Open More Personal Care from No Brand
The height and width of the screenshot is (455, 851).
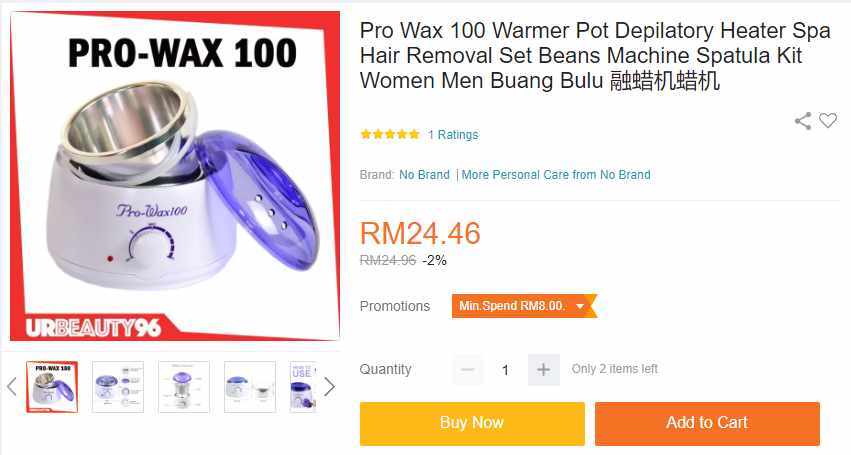point(556,175)
